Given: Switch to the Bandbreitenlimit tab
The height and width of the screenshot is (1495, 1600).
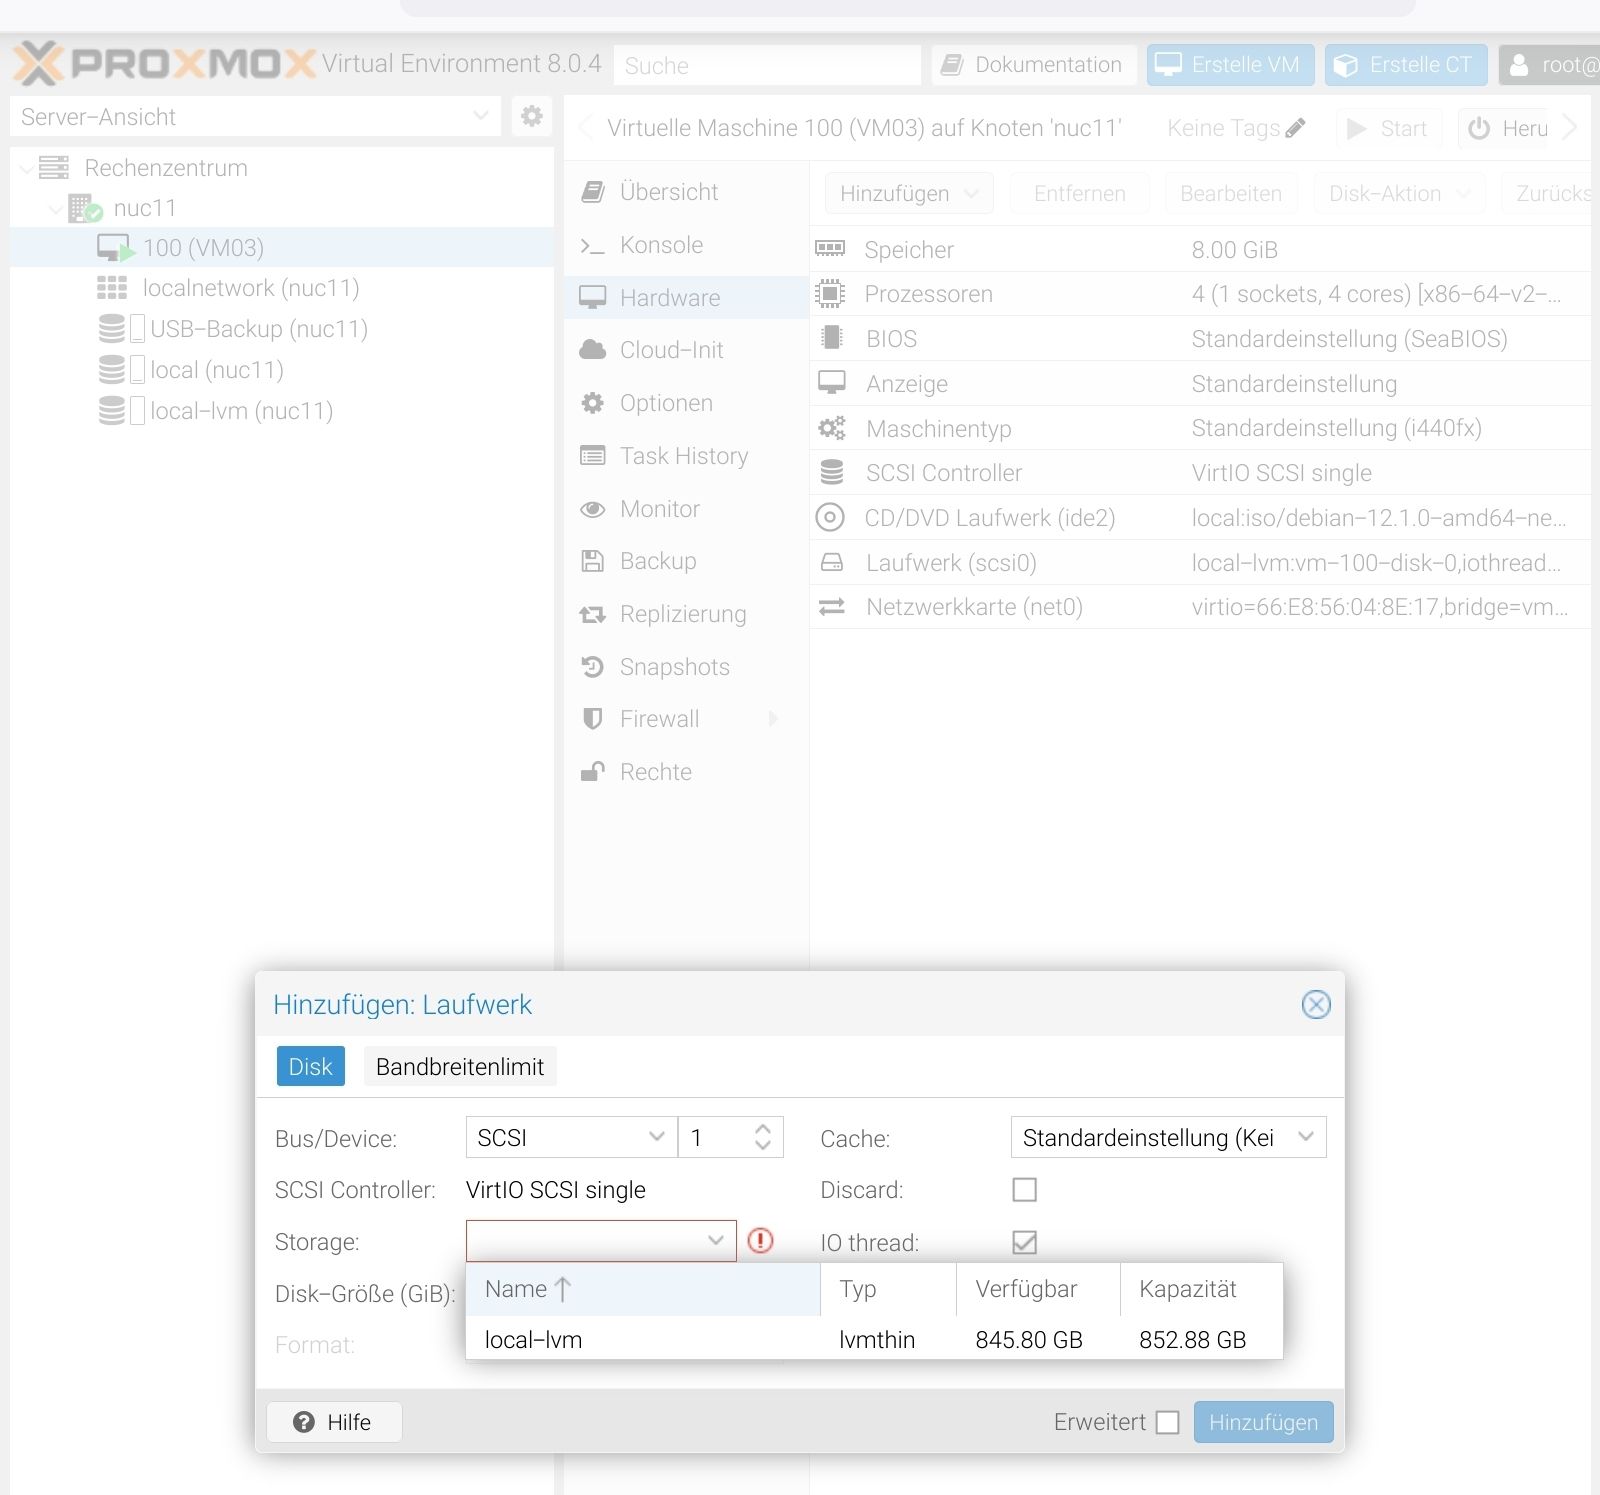Looking at the screenshot, I should point(460,1066).
